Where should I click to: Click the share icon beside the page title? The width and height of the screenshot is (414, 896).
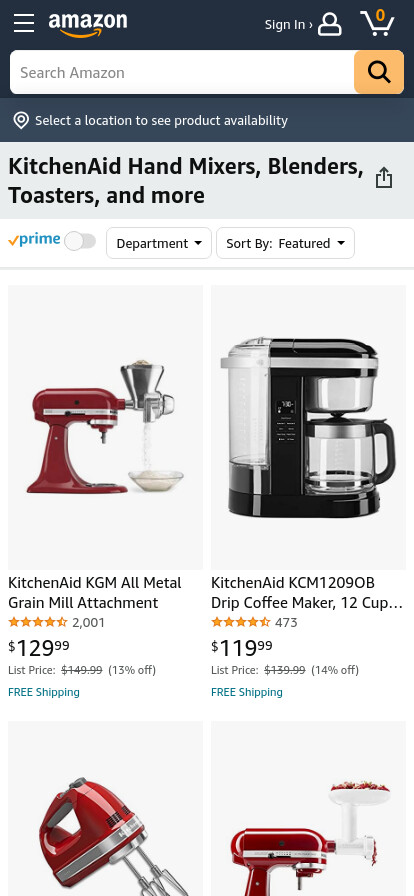384,178
